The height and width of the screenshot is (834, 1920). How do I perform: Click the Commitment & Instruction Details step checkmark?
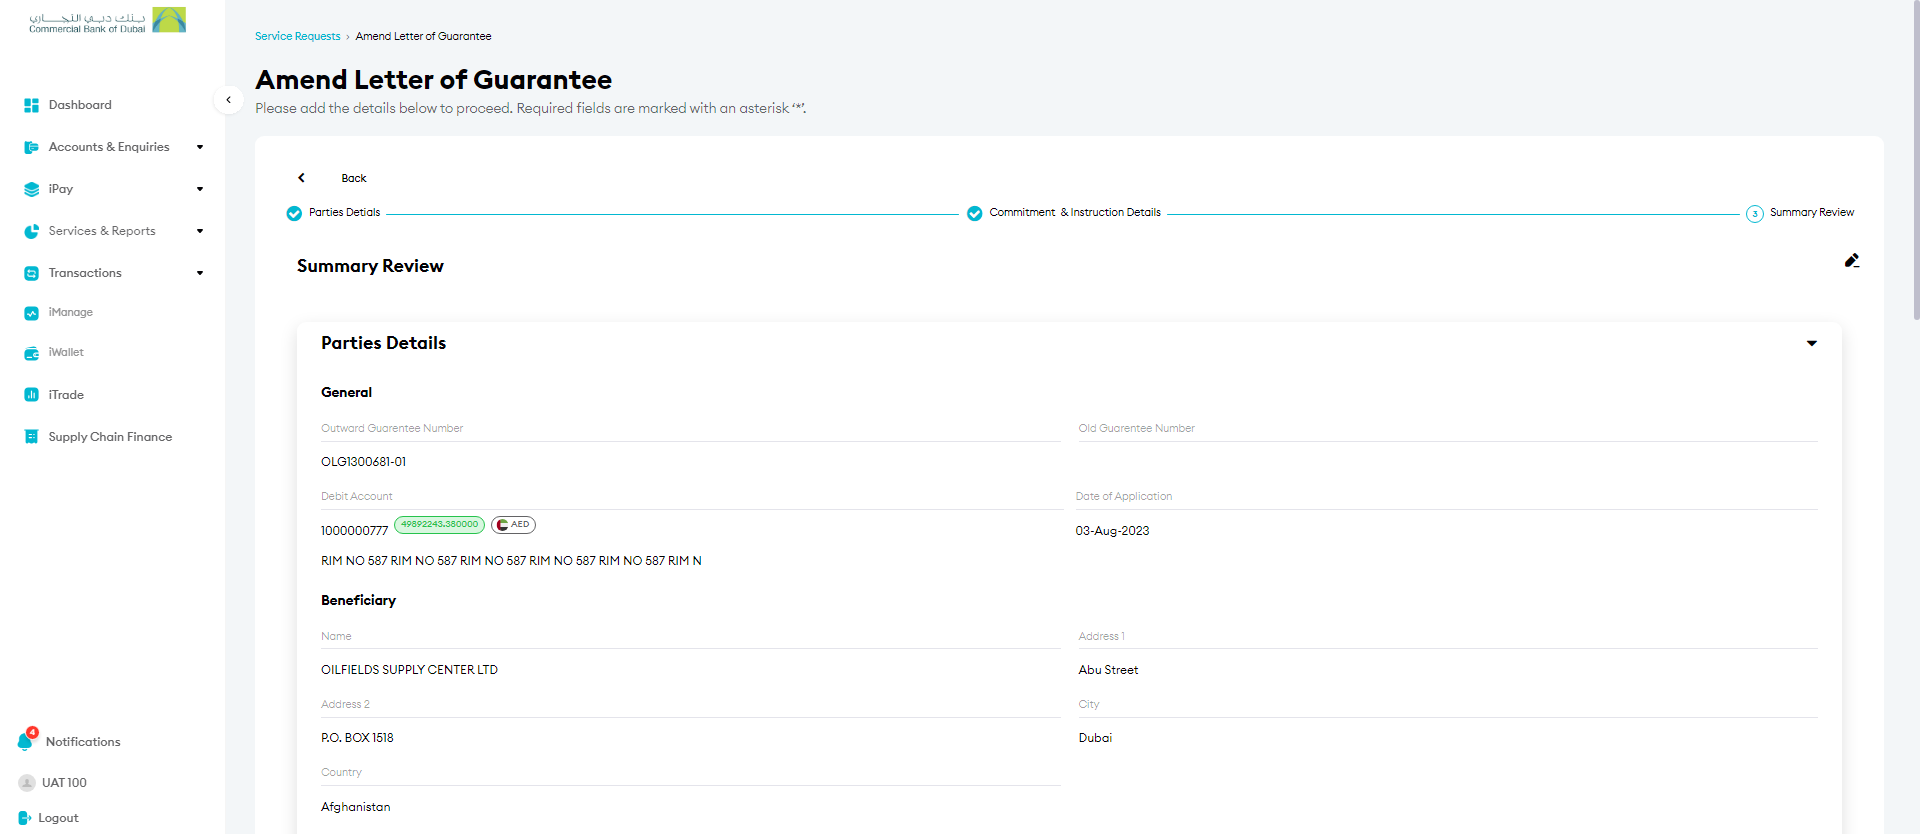[x=975, y=213]
